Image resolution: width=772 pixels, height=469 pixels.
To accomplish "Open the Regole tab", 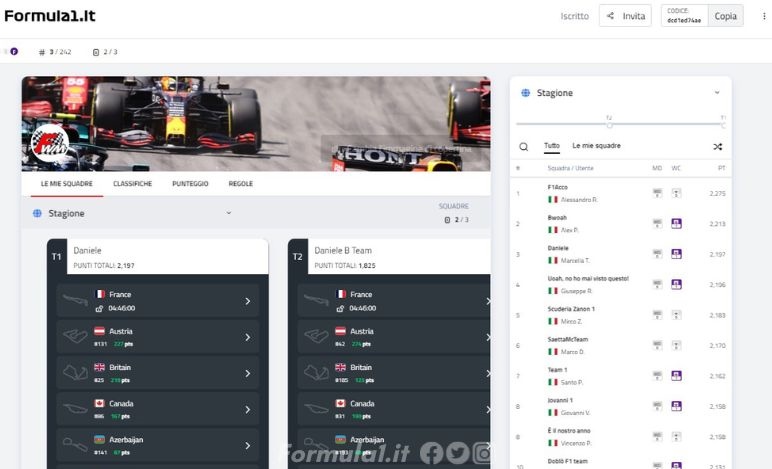I will click(240, 184).
